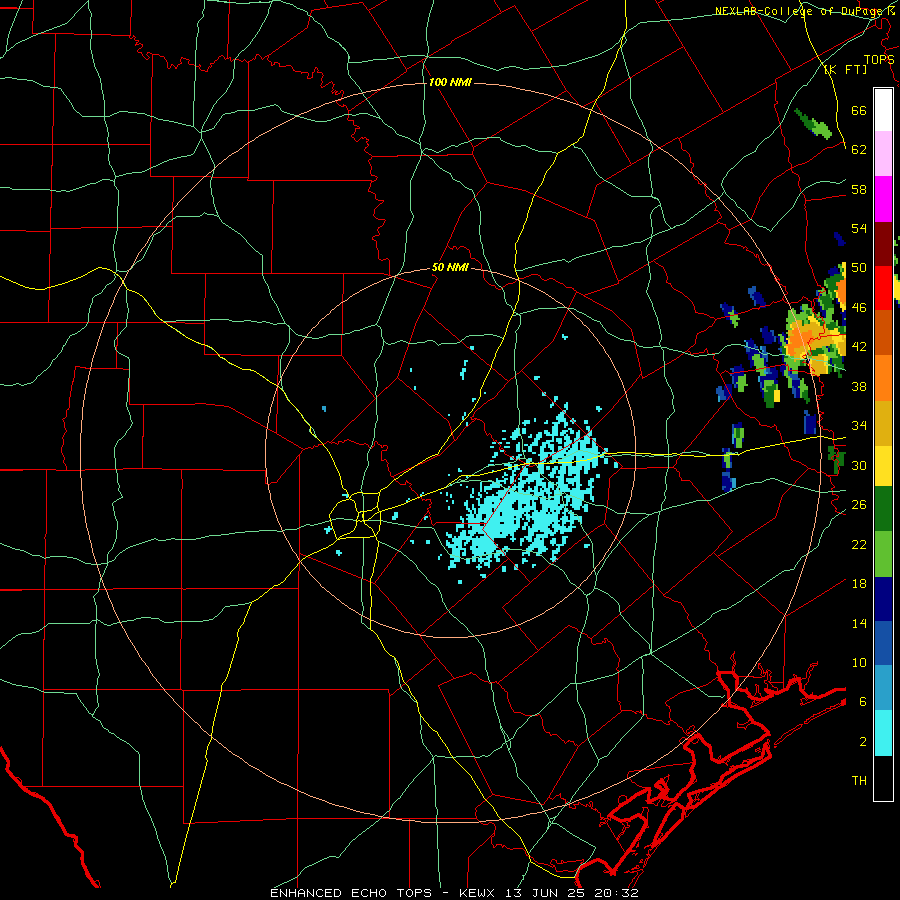Click the '30' legend value
900x900 pixels.
coord(859,465)
